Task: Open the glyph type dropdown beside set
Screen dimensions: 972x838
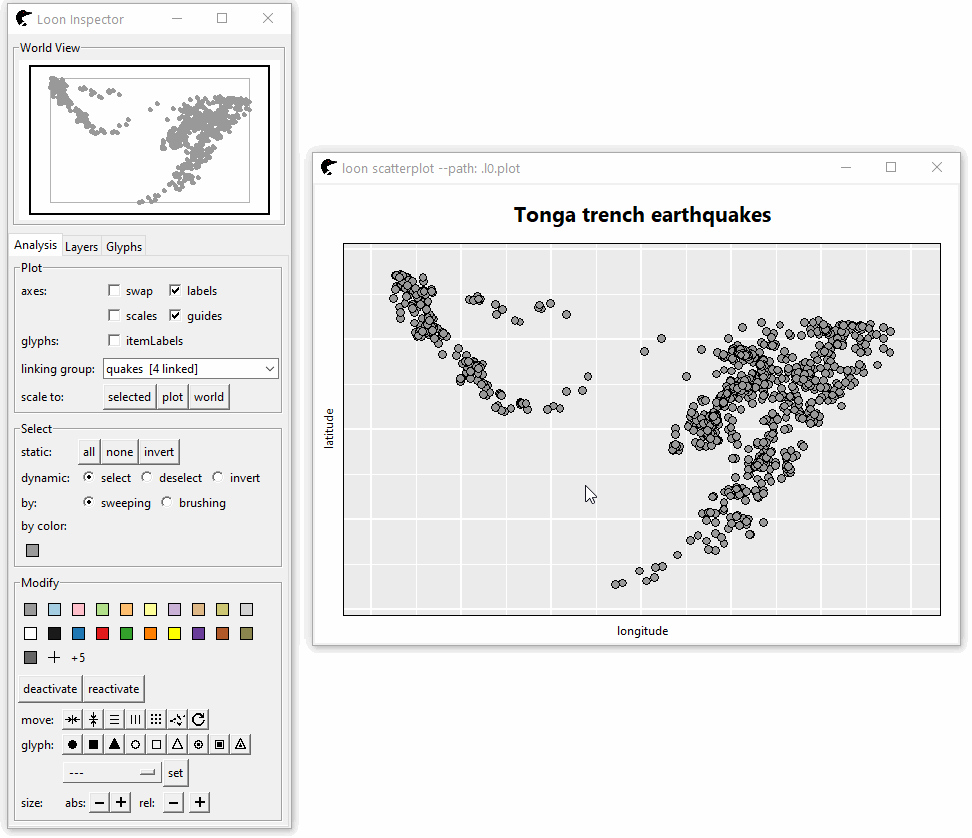Action: [111, 773]
